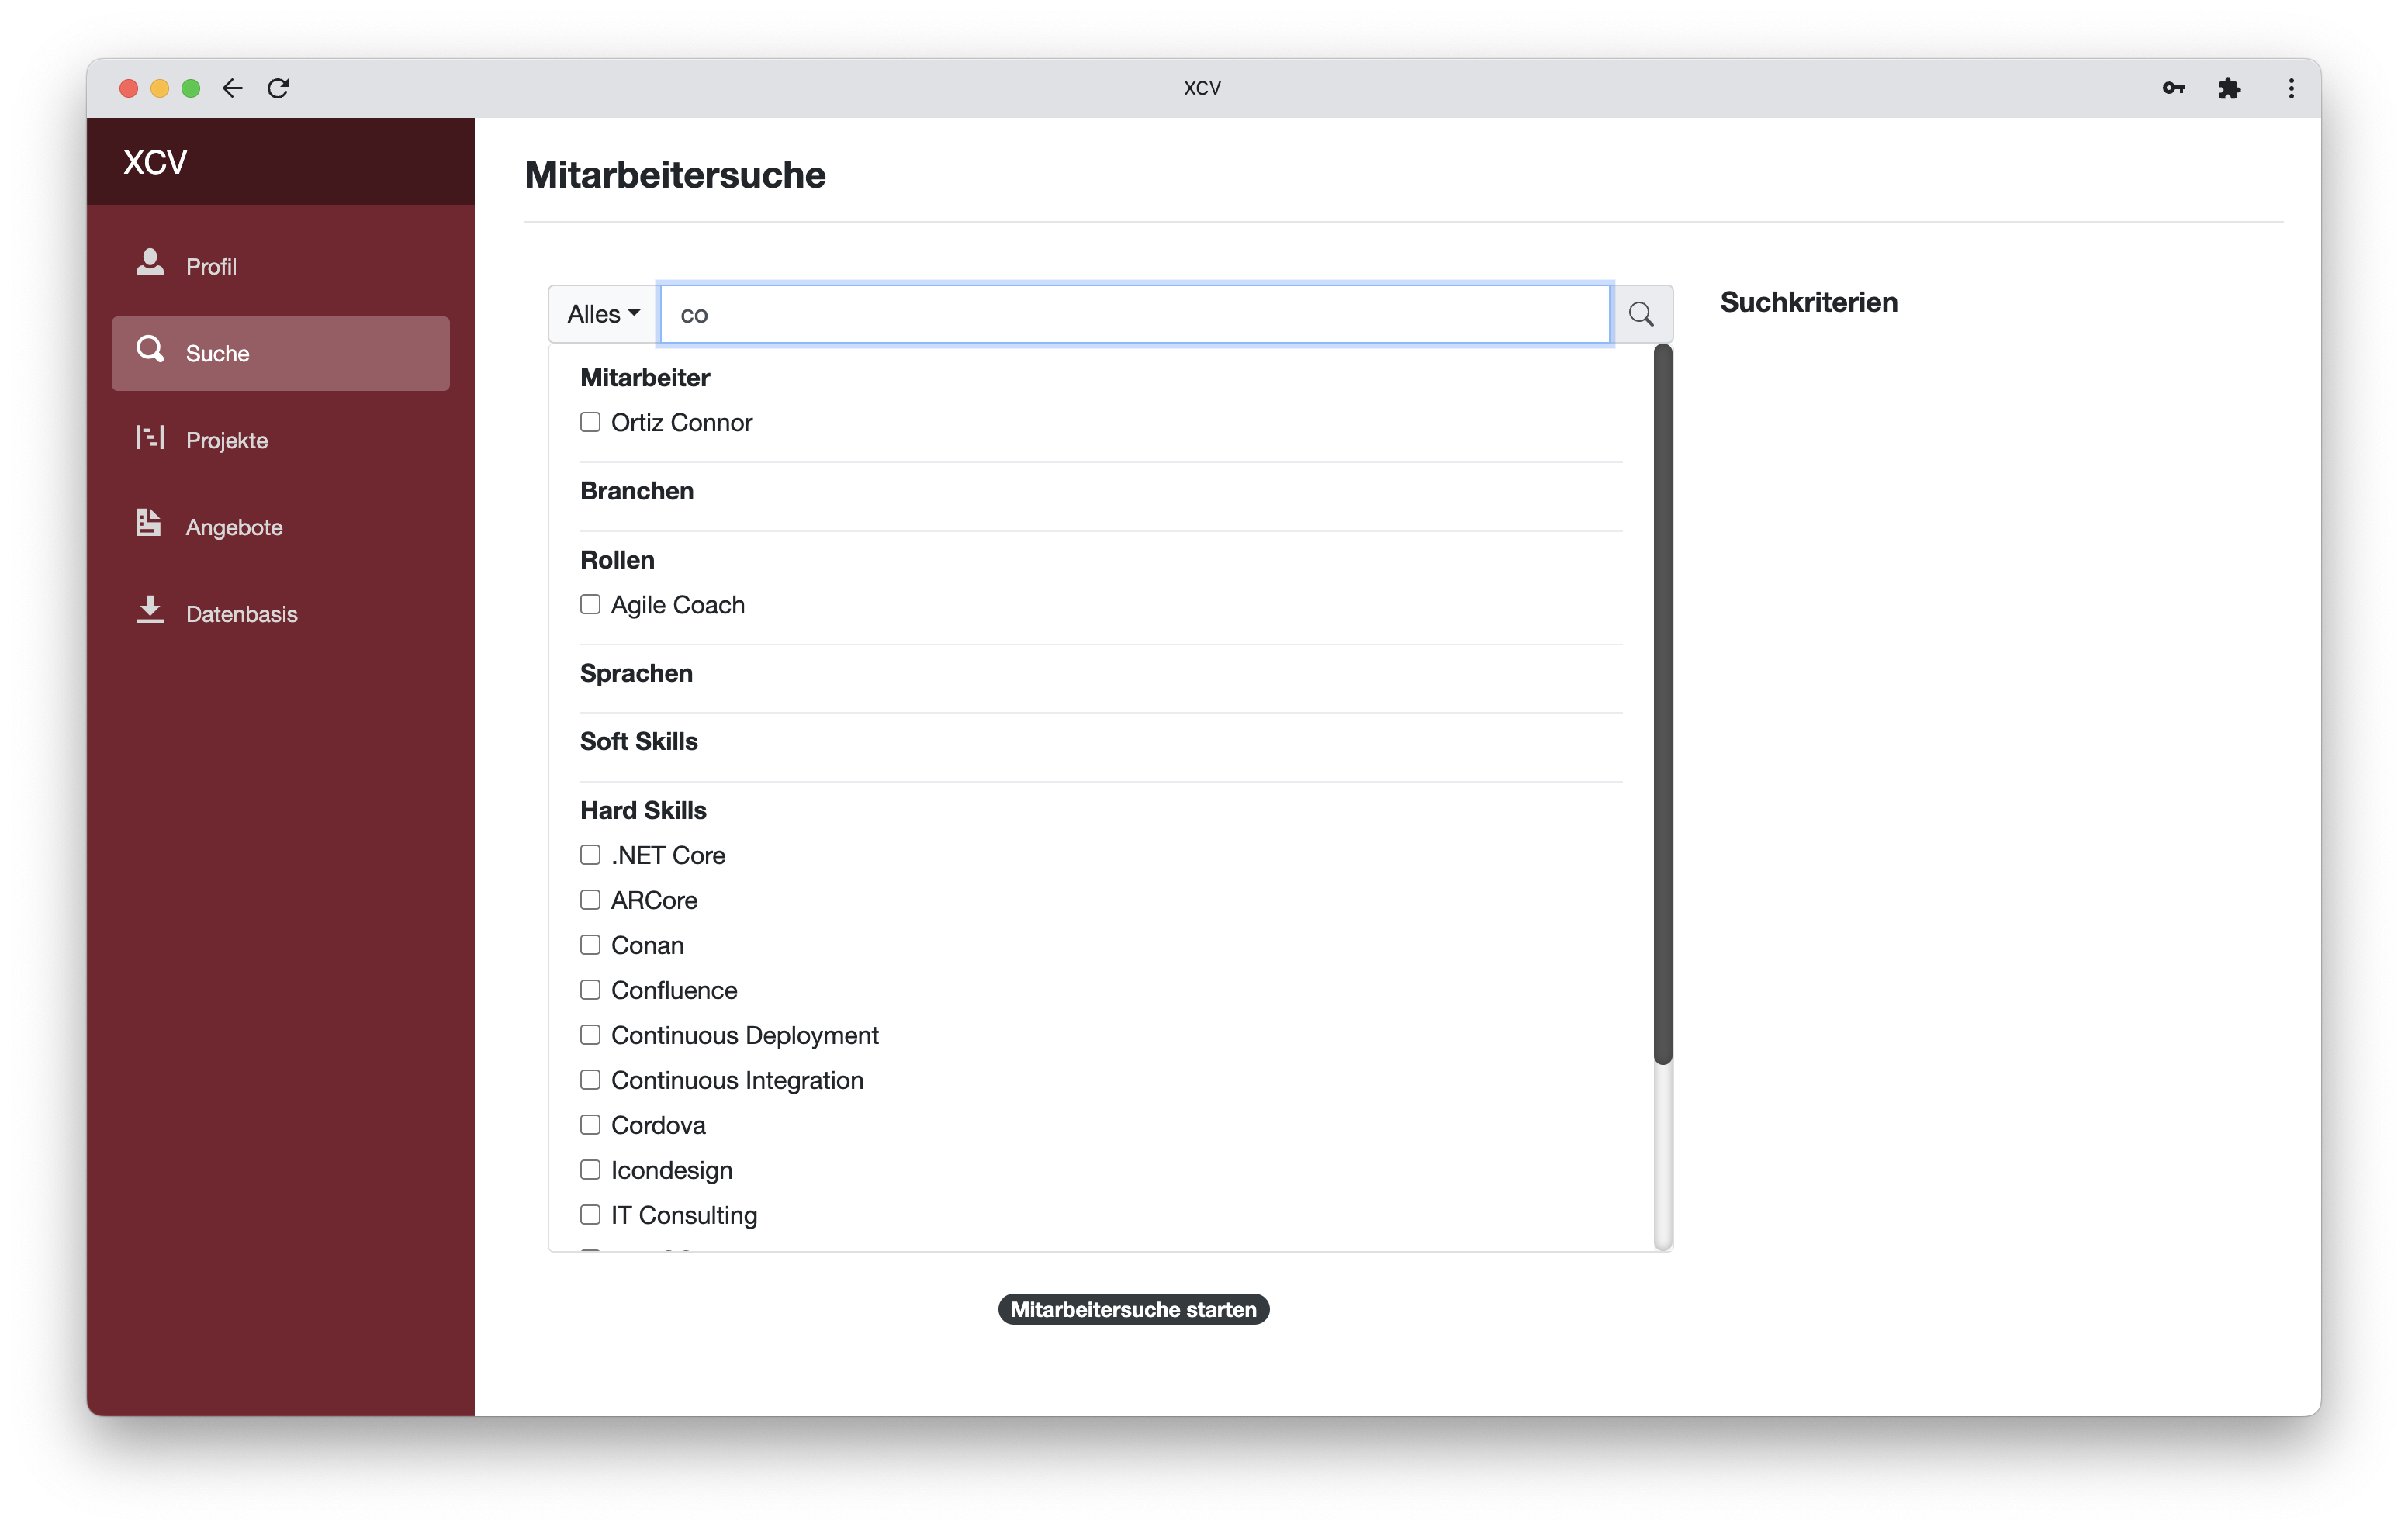Click the Rollen section heading
This screenshot has width=2408, height=1531.
click(617, 559)
